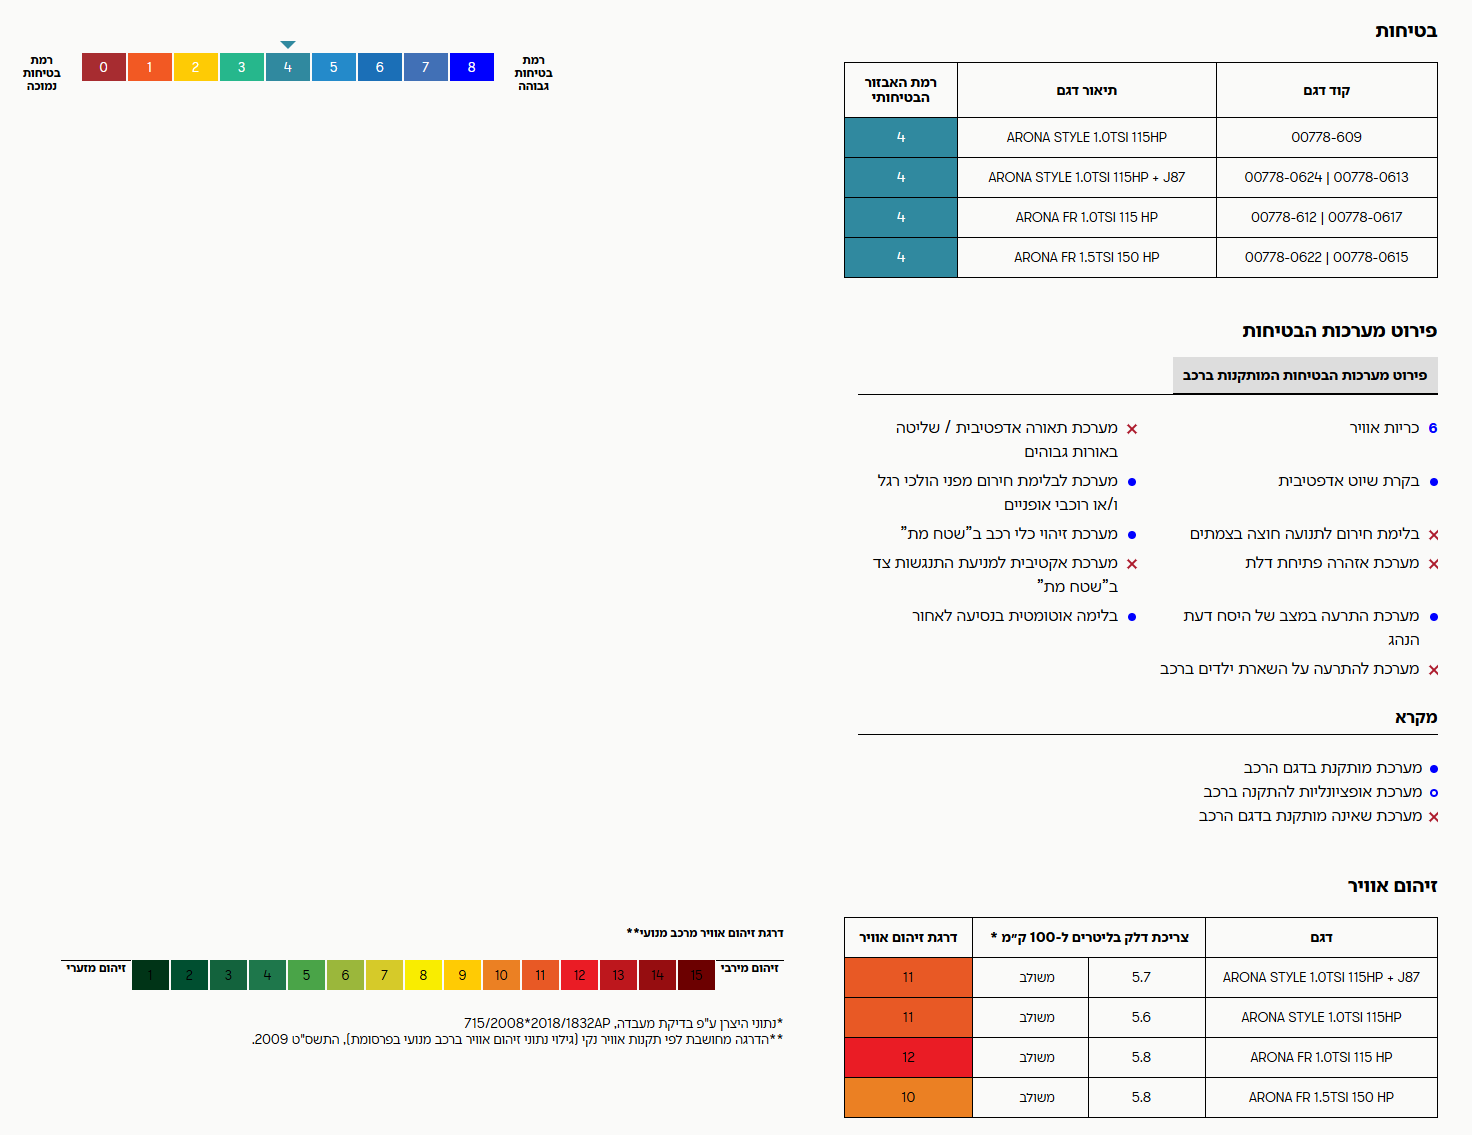This screenshot has width=1472, height=1135.
Task: Click the blue number 6 beside כריות אוויר
Action: 1433,428
